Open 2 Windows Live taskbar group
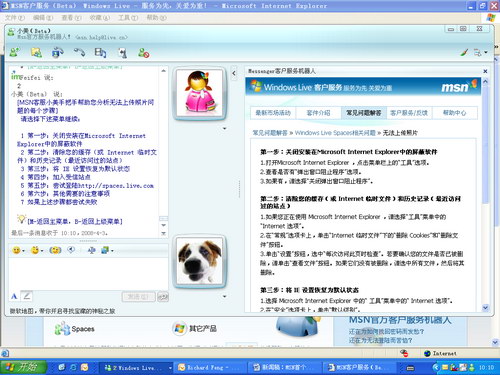The width and height of the screenshot is (500, 375). click(137, 368)
